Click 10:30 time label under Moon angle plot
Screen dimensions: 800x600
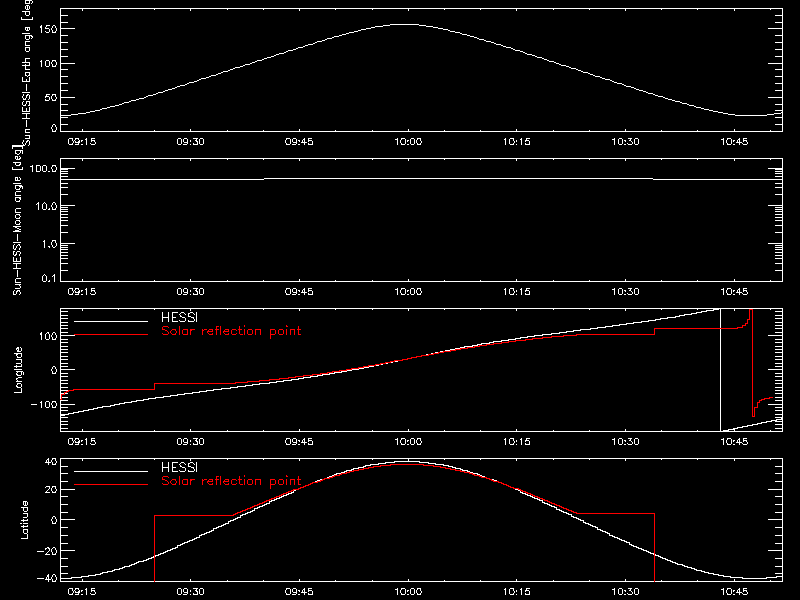tap(626, 292)
